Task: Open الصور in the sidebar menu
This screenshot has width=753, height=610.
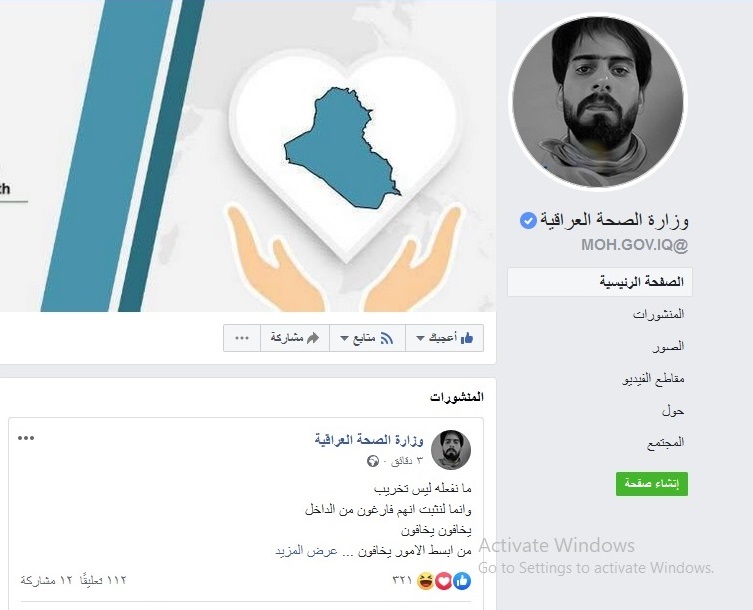Action: pyautogui.click(x=668, y=346)
